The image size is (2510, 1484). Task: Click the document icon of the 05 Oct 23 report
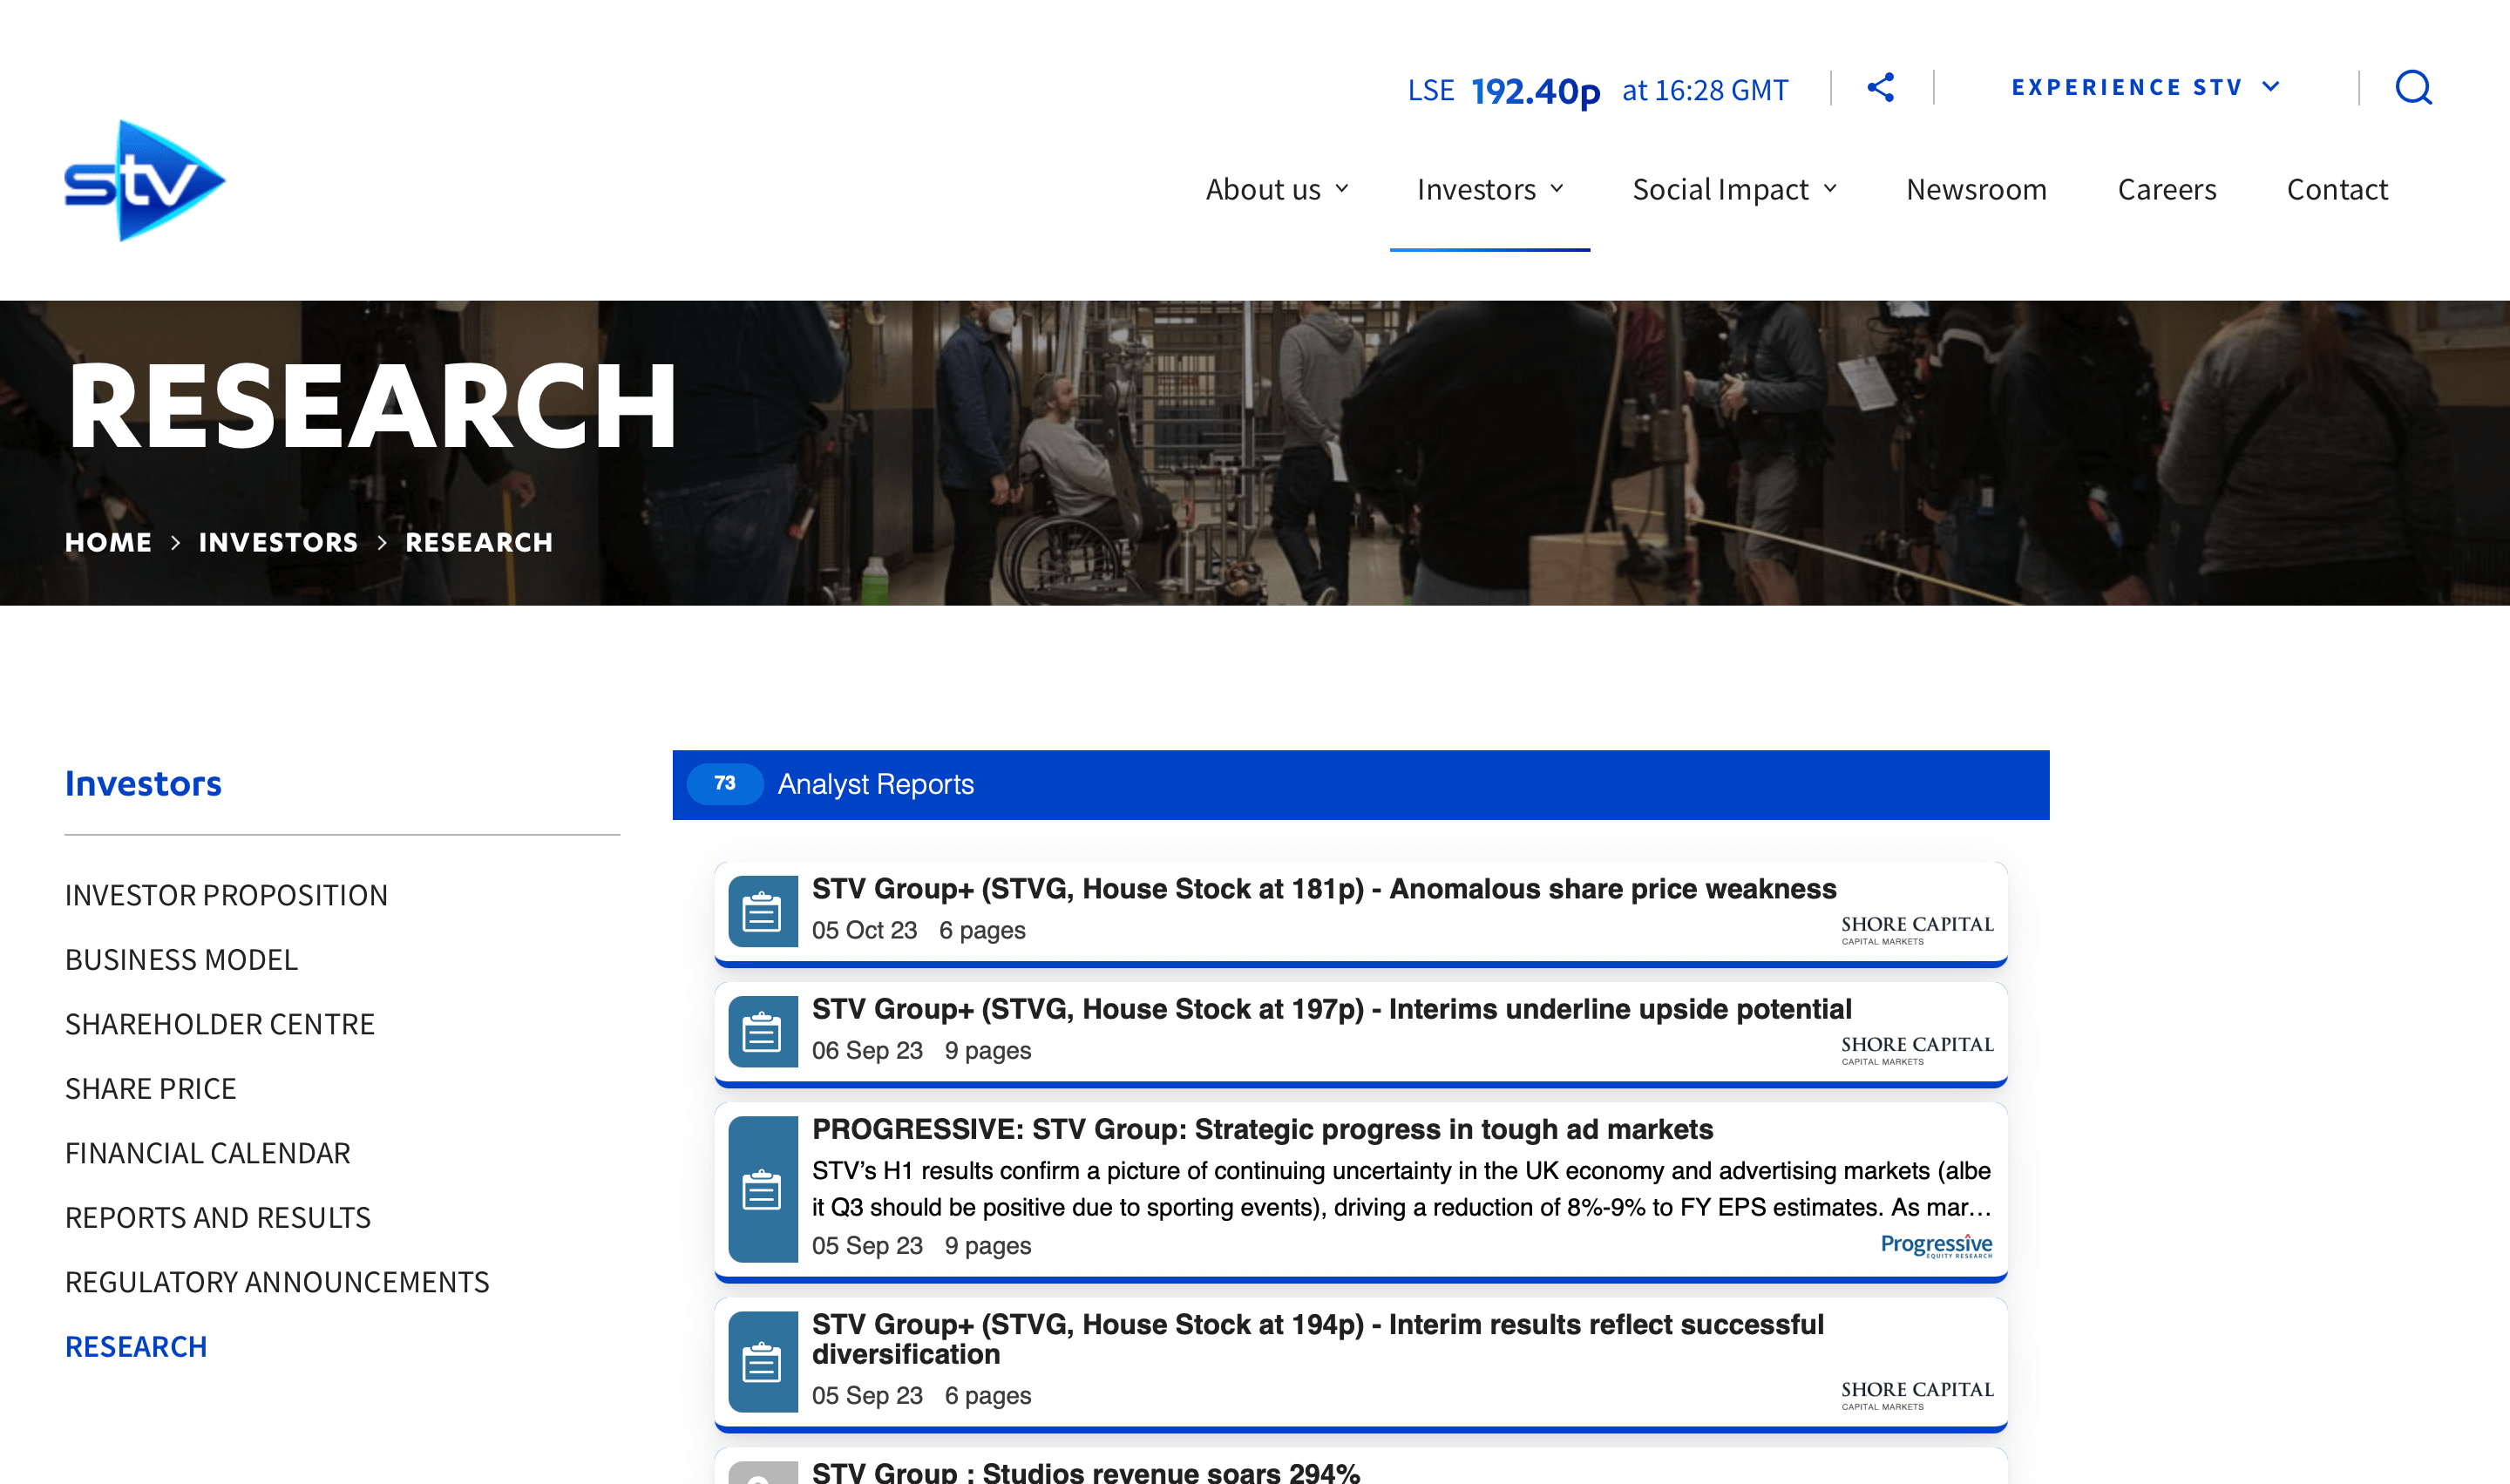[762, 911]
